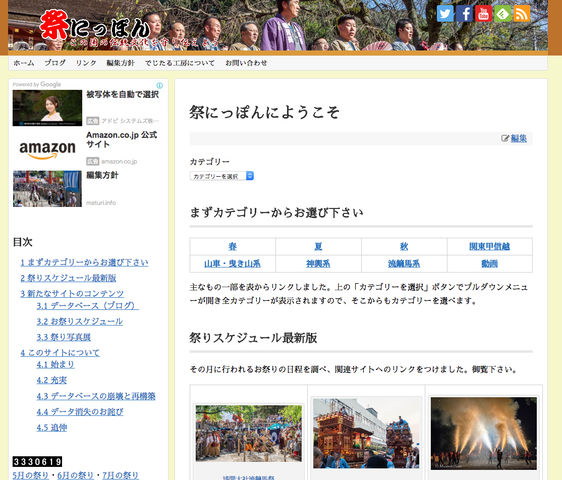The image size is (562, 480).
Task: Jump to 4.3 データベースの崩壊と再構築
Action: pyautogui.click(x=96, y=396)
